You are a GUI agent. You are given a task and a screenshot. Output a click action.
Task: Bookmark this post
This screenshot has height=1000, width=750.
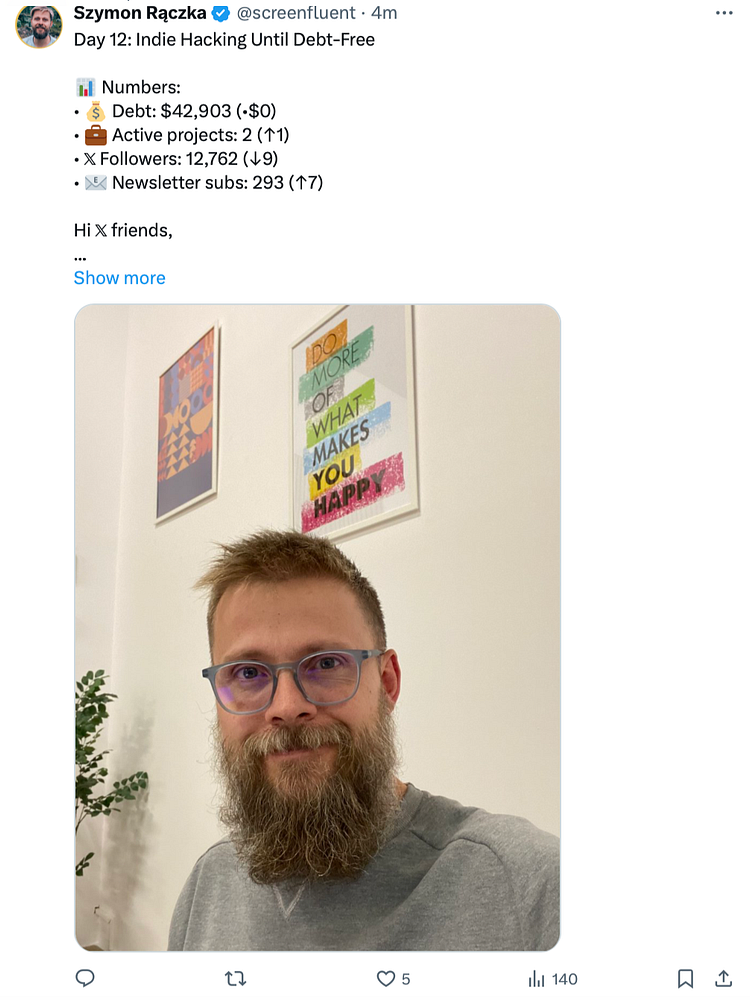tap(686, 978)
